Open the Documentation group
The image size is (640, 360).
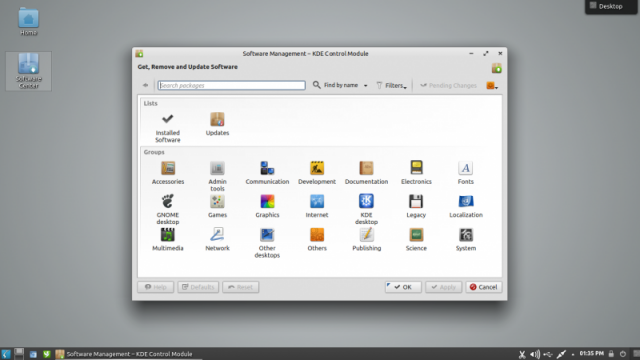(366, 173)
